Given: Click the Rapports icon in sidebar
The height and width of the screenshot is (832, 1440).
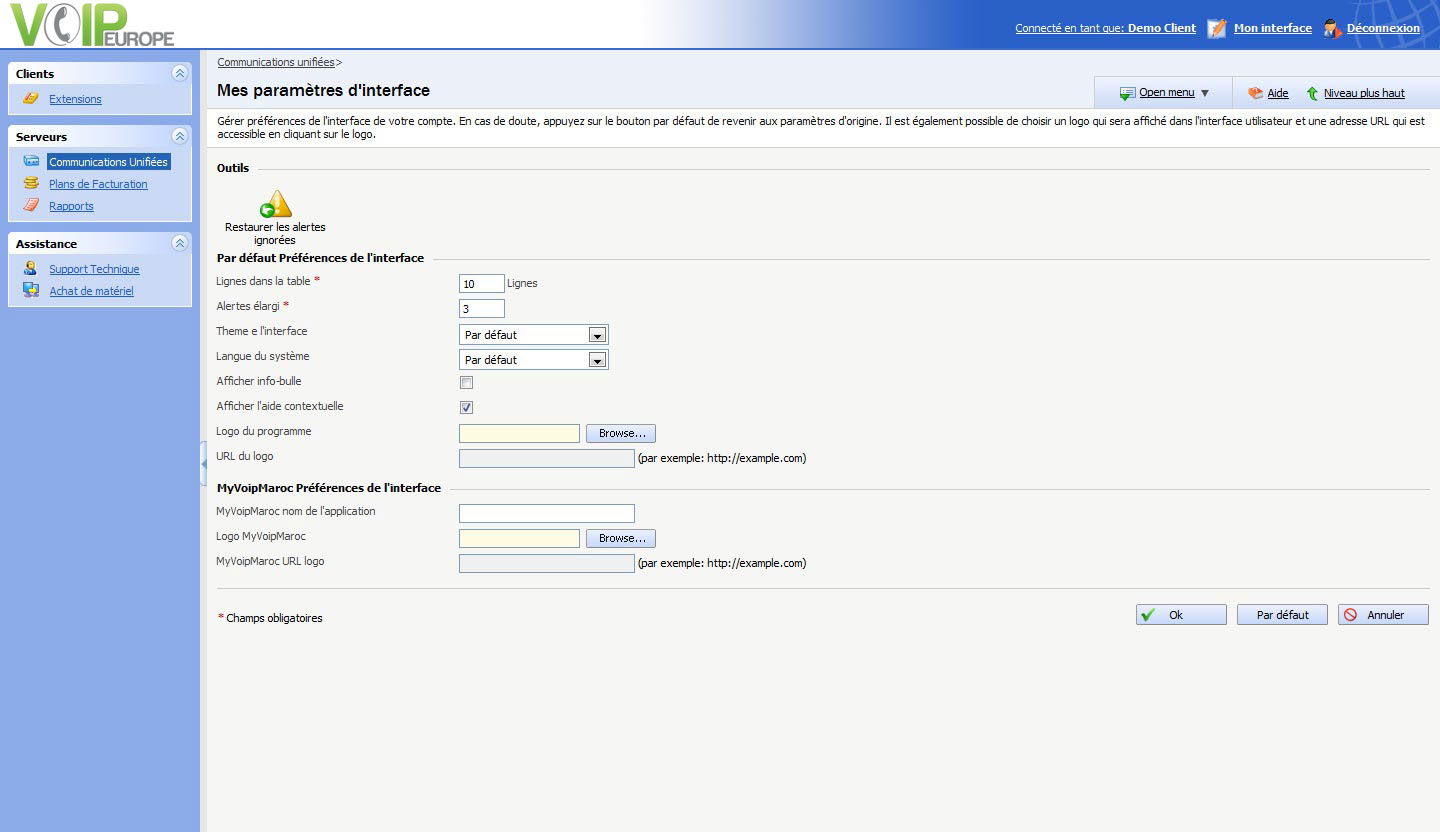Looking at the screenshot, I should pos(31,206).
